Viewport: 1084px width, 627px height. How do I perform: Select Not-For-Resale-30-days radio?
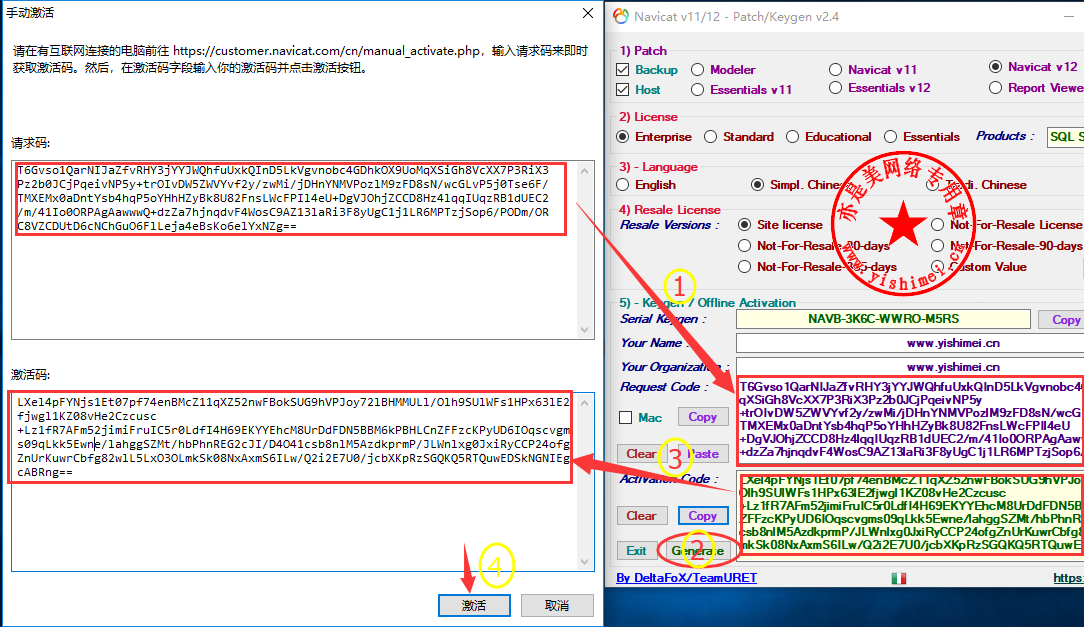[x=745, y=245]
